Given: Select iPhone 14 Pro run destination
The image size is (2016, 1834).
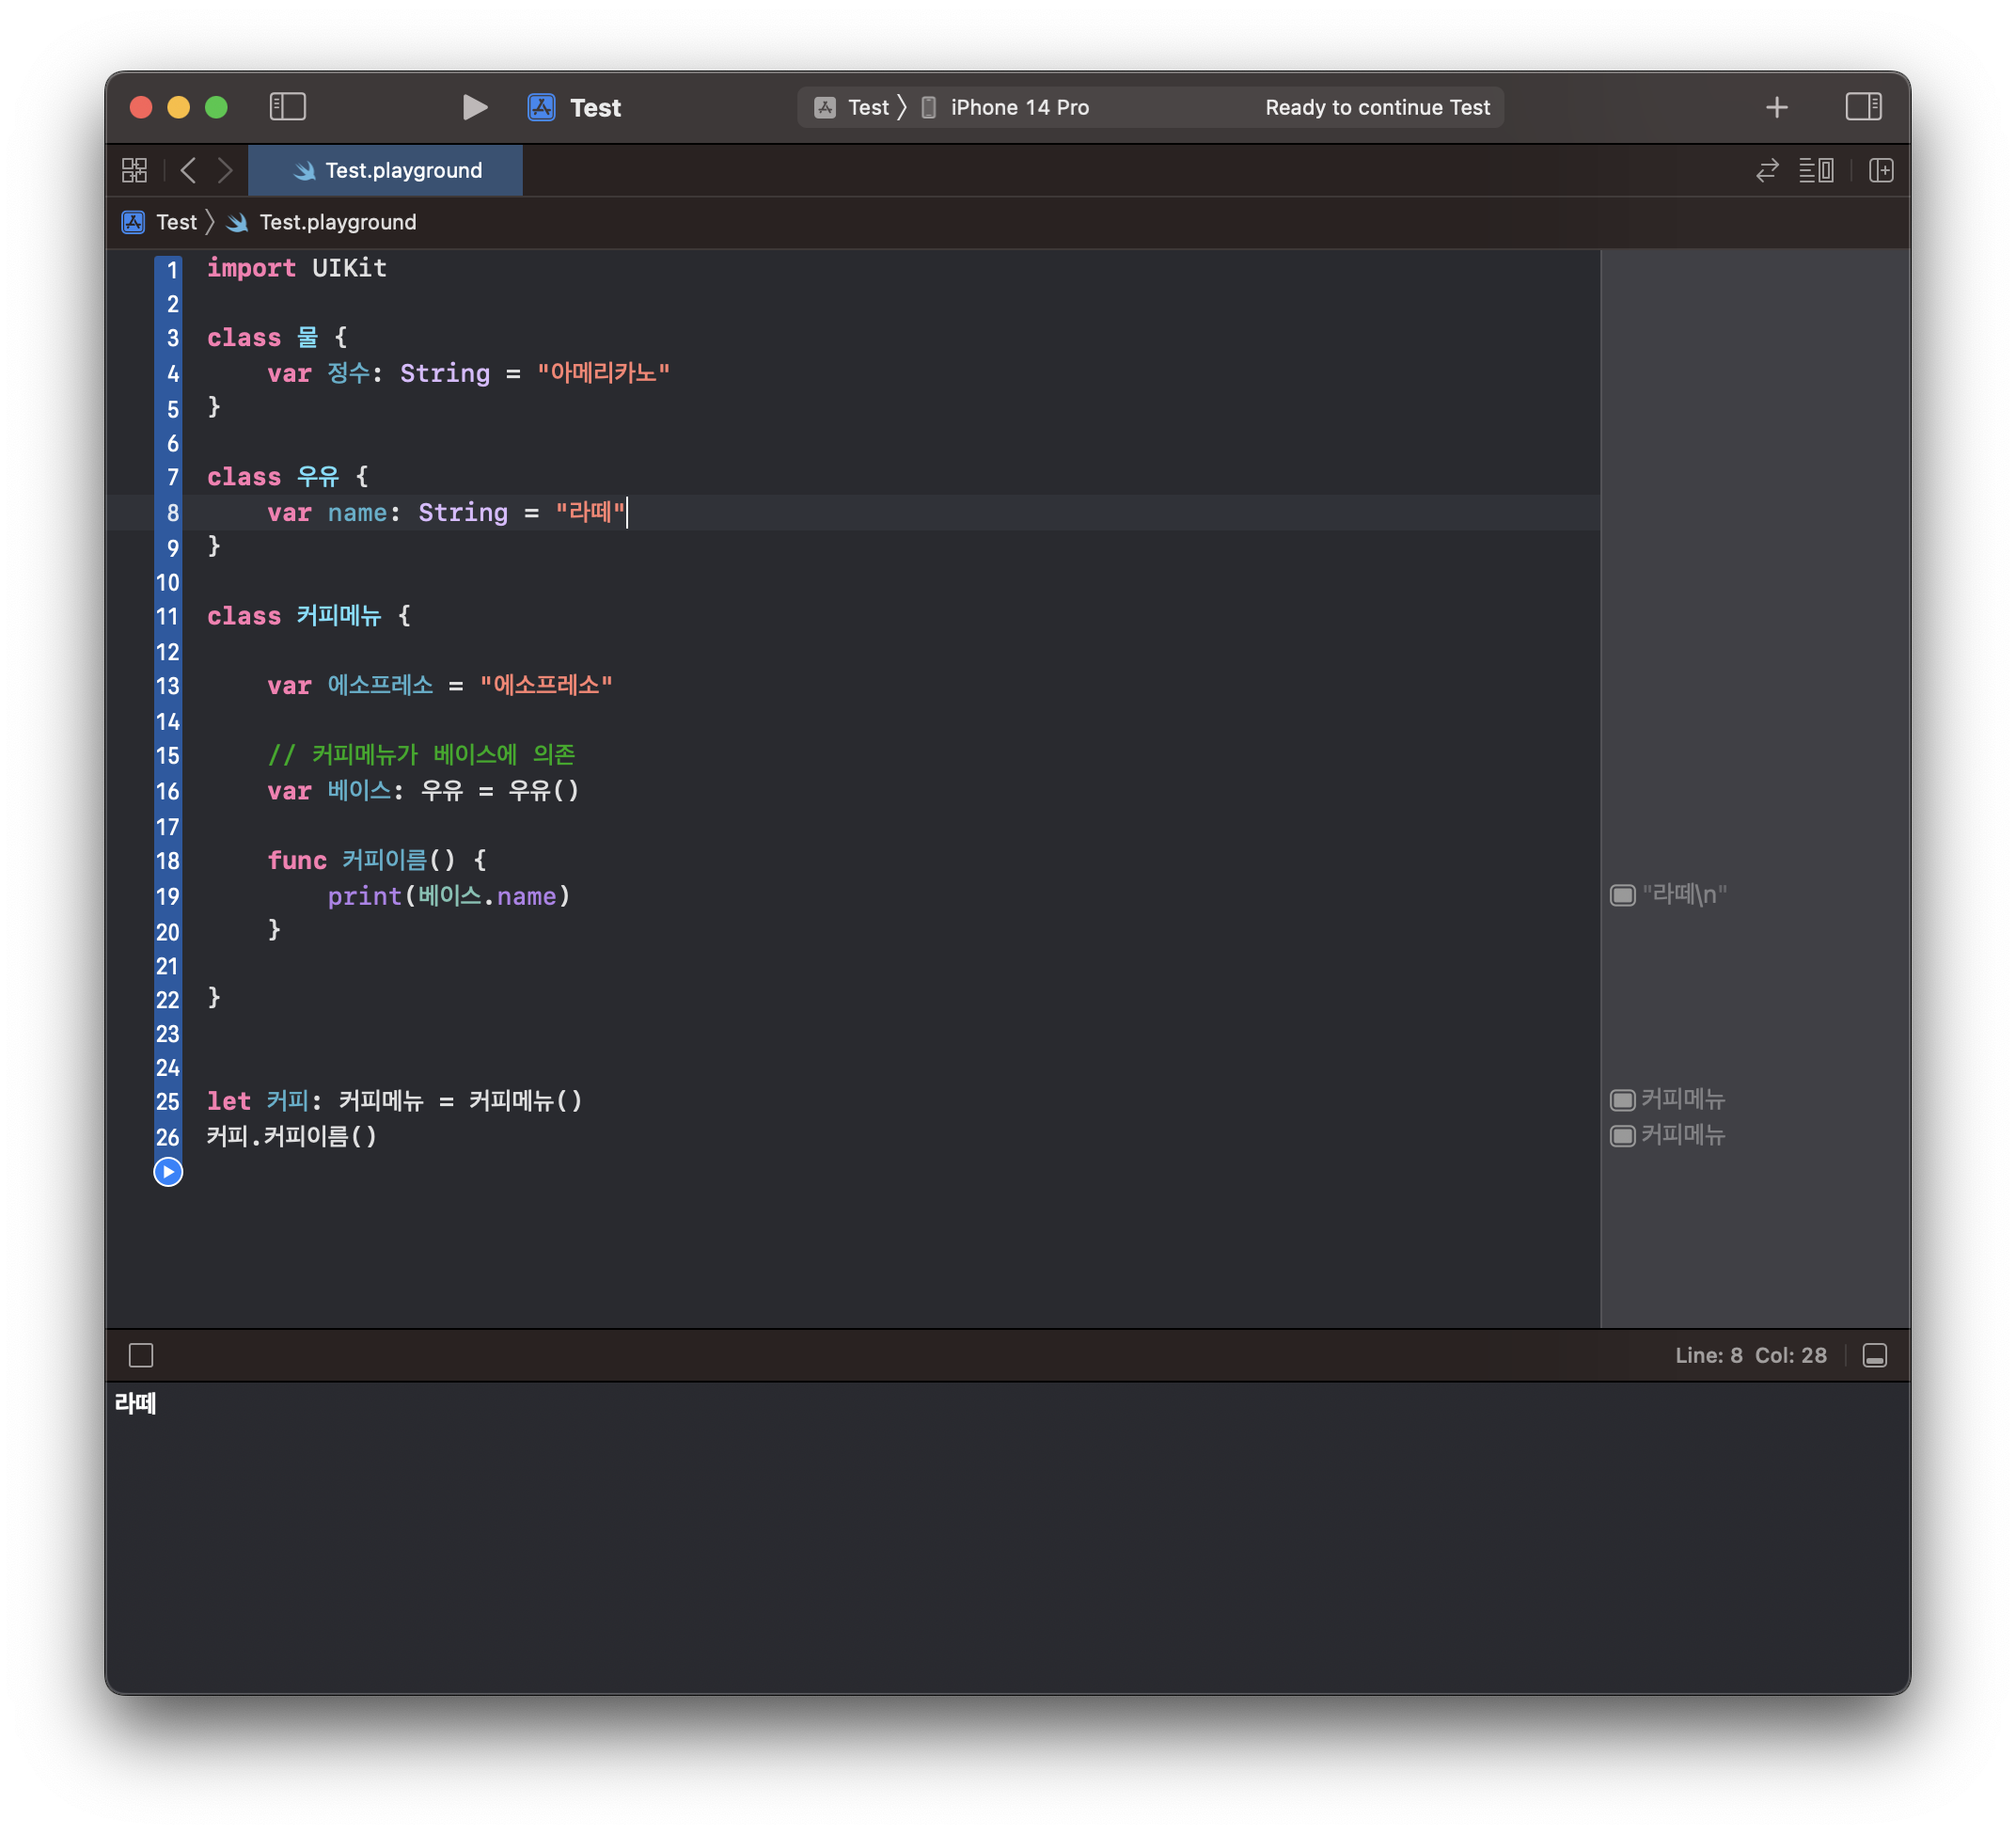Looking at the screenshot, I should click(1018, 107).
